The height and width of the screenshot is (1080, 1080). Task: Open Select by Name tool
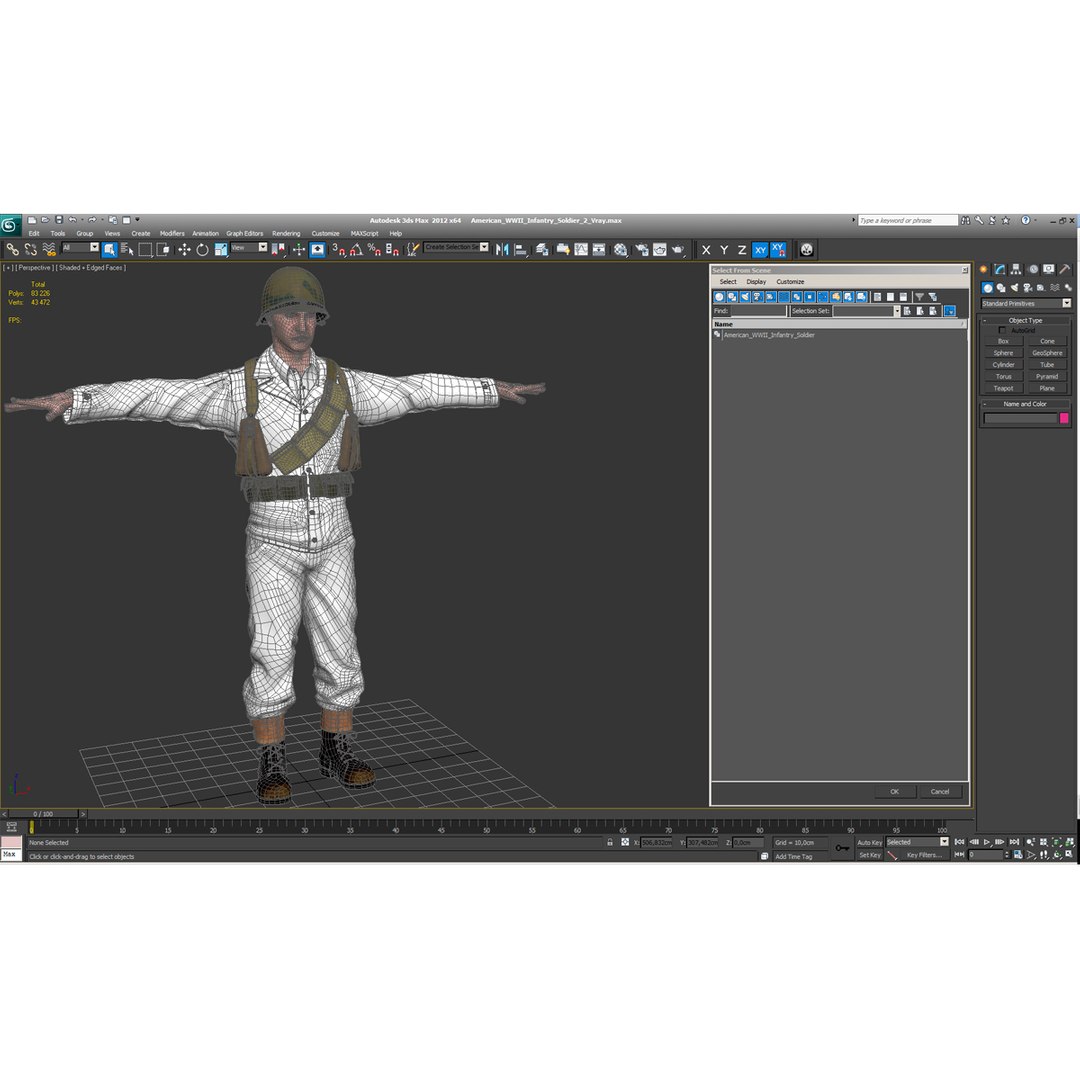[127, 249]
